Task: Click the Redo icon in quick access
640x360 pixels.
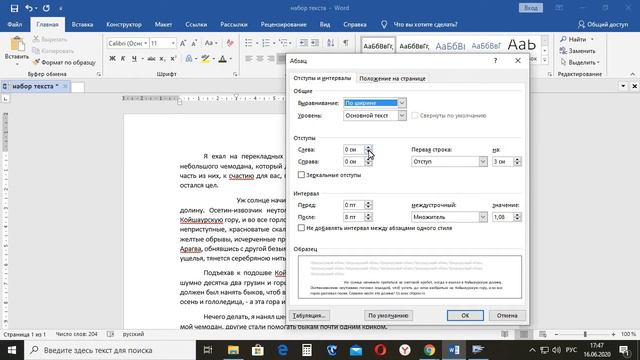Action: (x=46, y=8)
